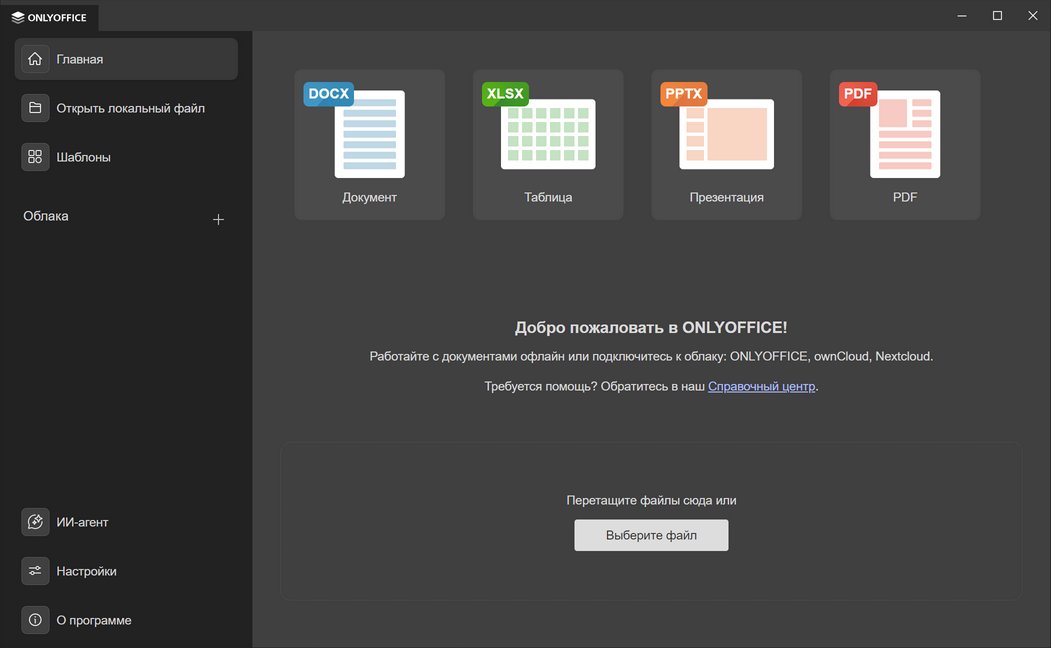Follow the Справочный центр link
The height and width of the screenshot is (648, 1051).
[762, 386]
